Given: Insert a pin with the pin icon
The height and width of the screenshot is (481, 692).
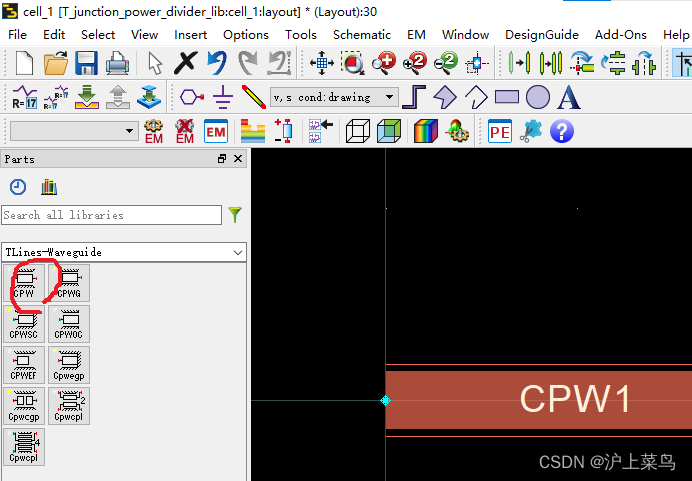Looking at the screenshot, I should click(x=192, y=97).
